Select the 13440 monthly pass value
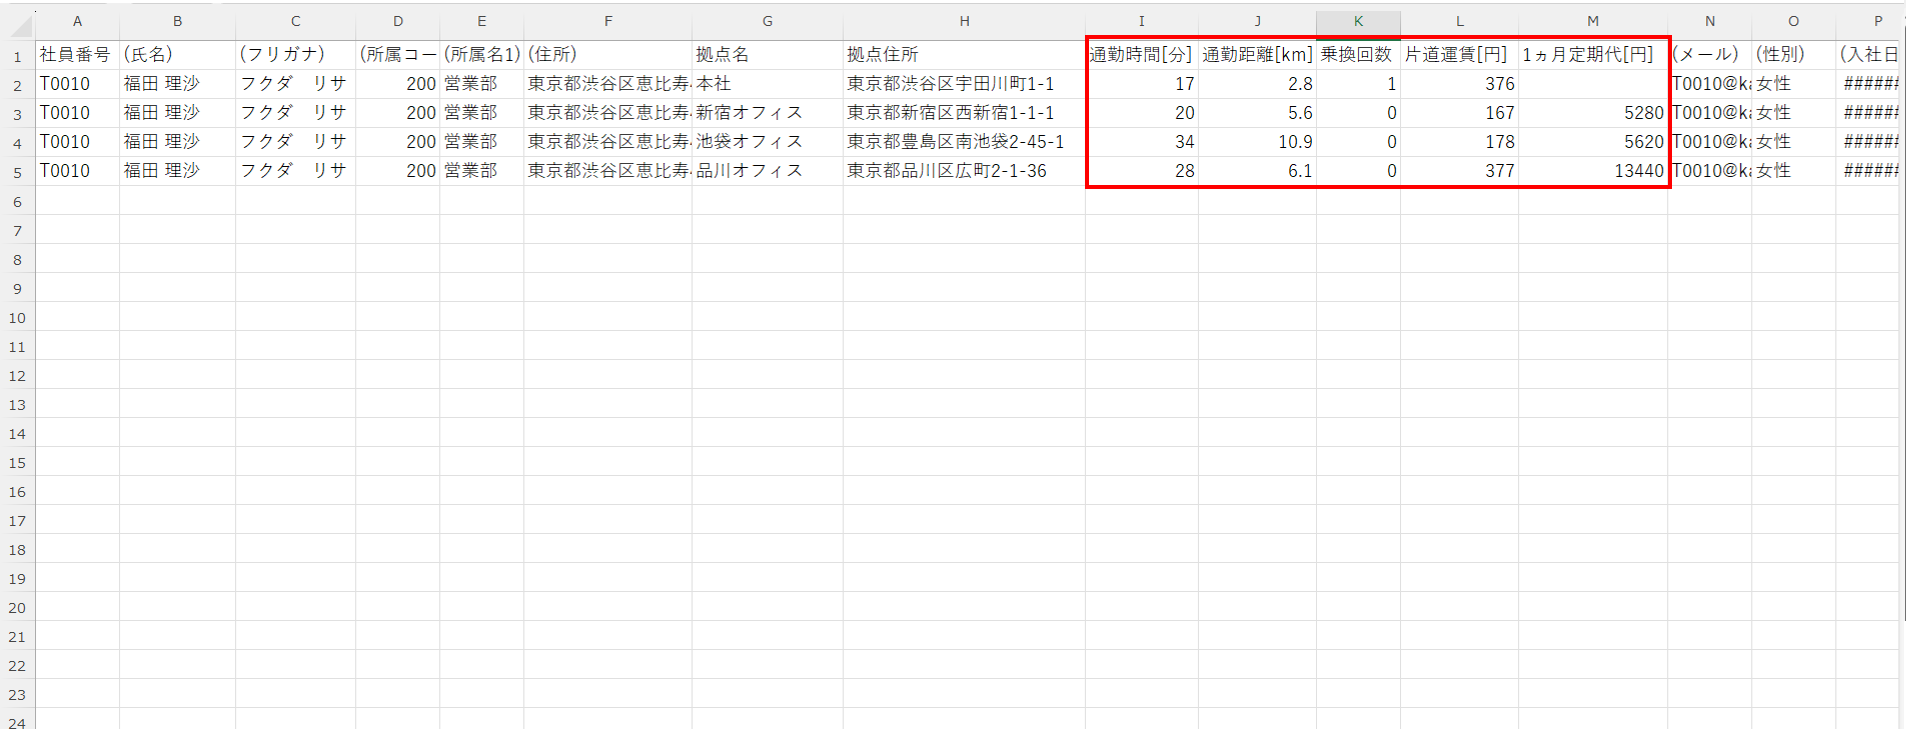 pyautogui.click(x=1592, y=171)
